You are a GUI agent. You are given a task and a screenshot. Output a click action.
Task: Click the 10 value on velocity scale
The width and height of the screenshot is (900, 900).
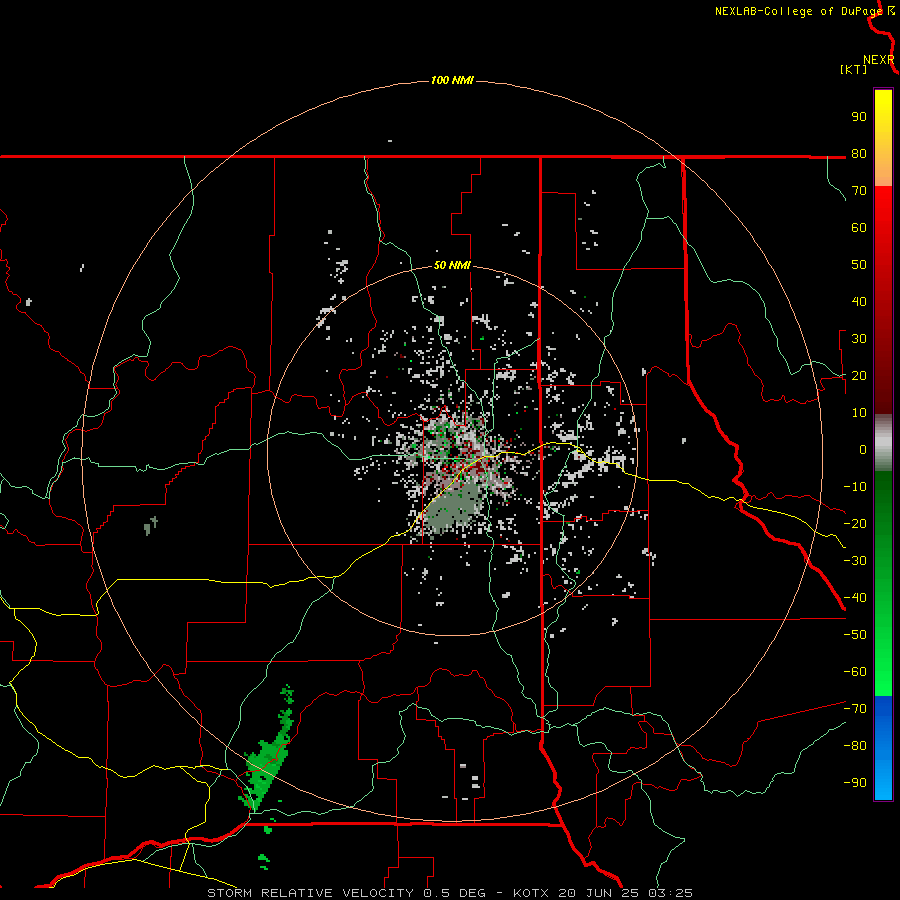(x=859, y=413)
